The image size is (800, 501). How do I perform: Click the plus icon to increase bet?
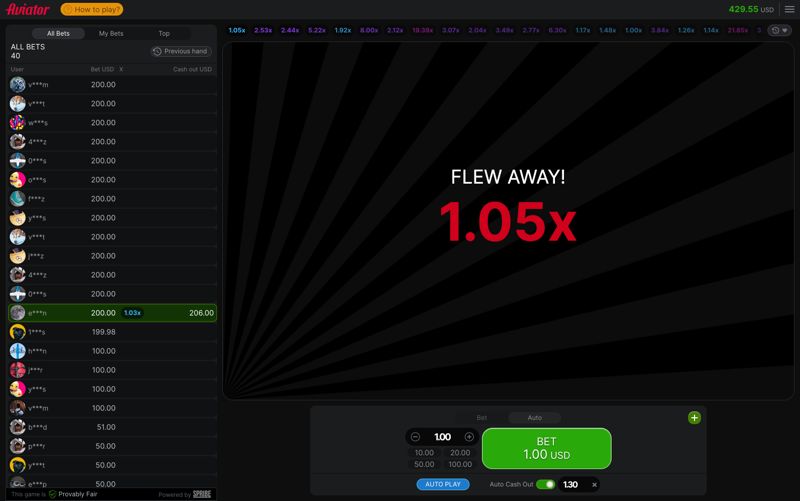pos(469,437)
